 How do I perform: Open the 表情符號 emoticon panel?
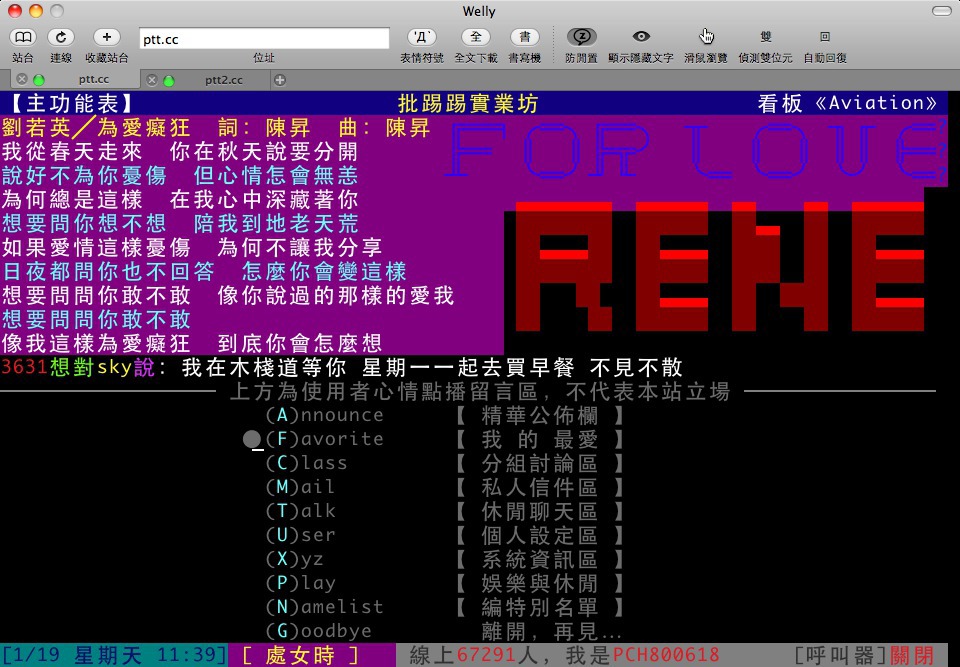(x=422, y=37)
